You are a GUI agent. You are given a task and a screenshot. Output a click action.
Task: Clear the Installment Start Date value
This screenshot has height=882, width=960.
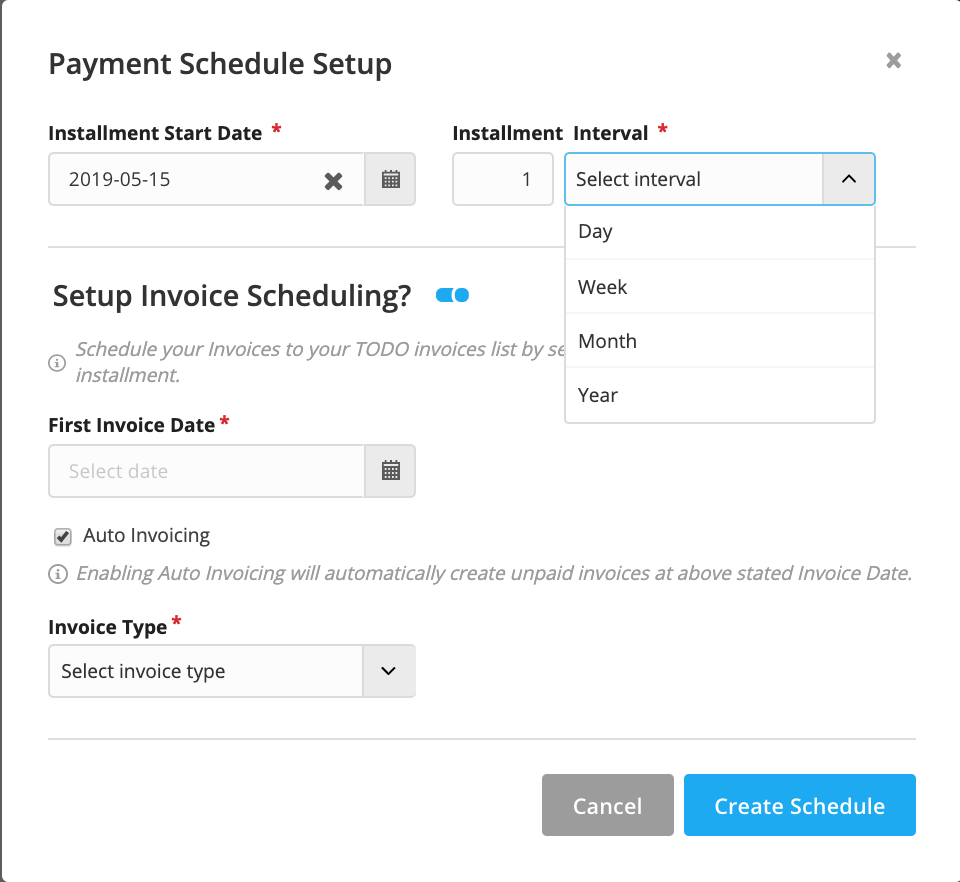(x=333, y=180)
